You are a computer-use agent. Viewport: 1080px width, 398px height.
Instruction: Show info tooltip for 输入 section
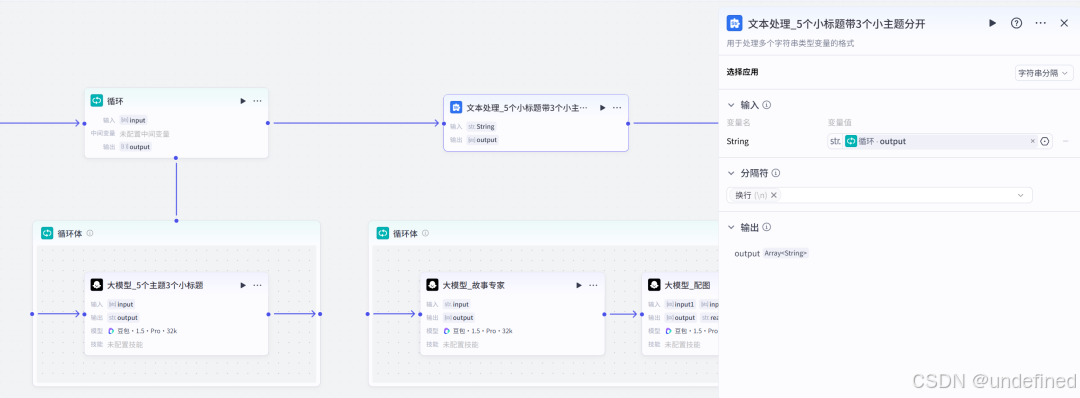pos(767,105)
